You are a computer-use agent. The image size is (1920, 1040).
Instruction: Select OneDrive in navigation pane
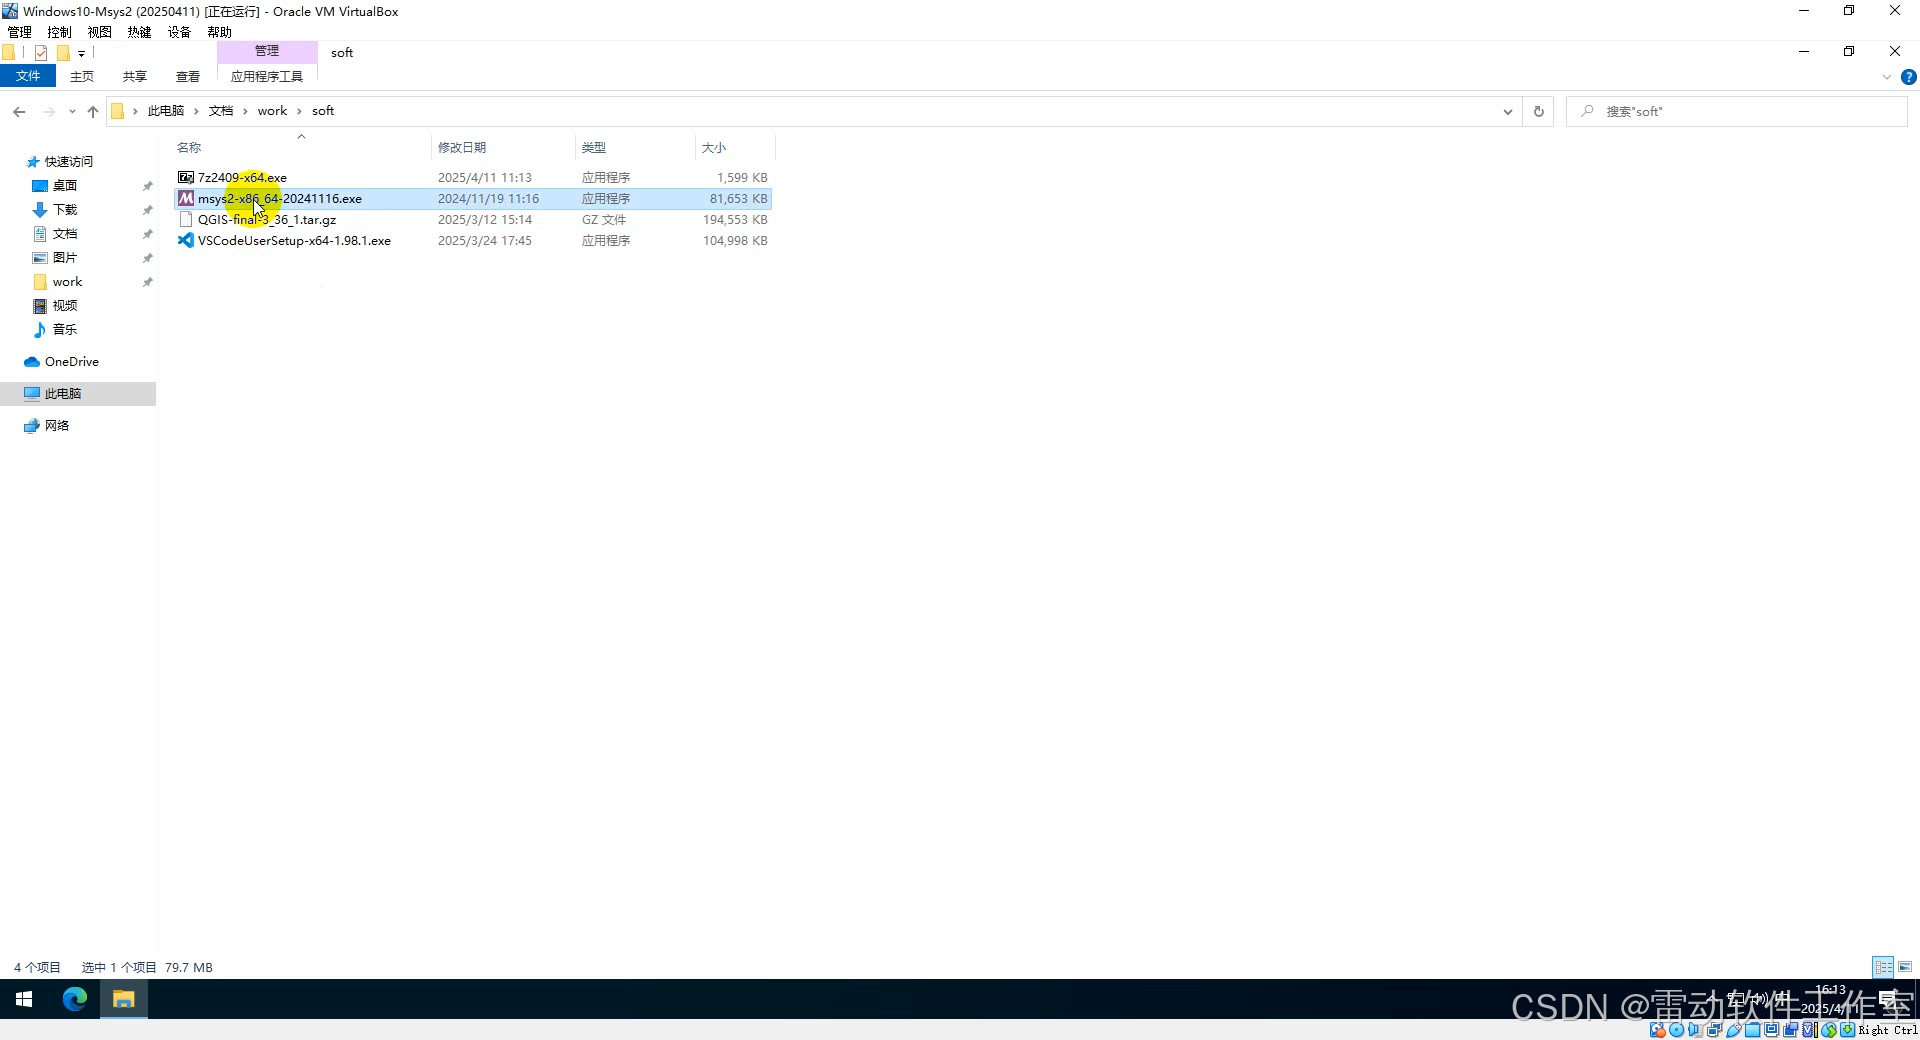click(x=71, y=362)
